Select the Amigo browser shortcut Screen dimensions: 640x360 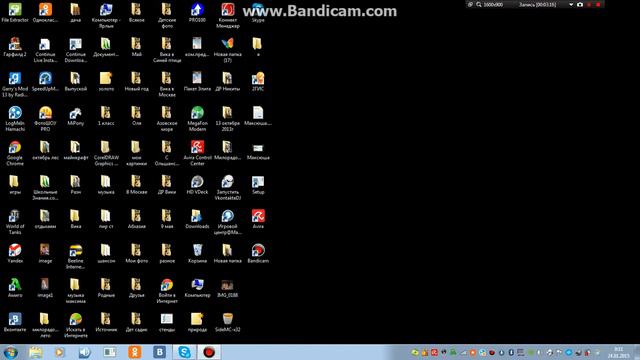(15, 288)
